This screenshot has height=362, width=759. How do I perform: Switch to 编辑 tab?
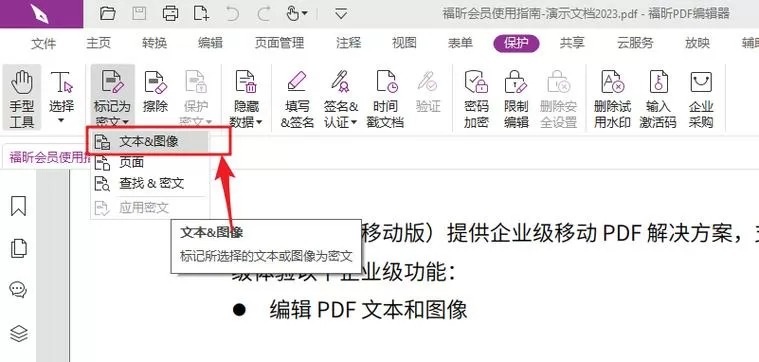pos(210,43)
